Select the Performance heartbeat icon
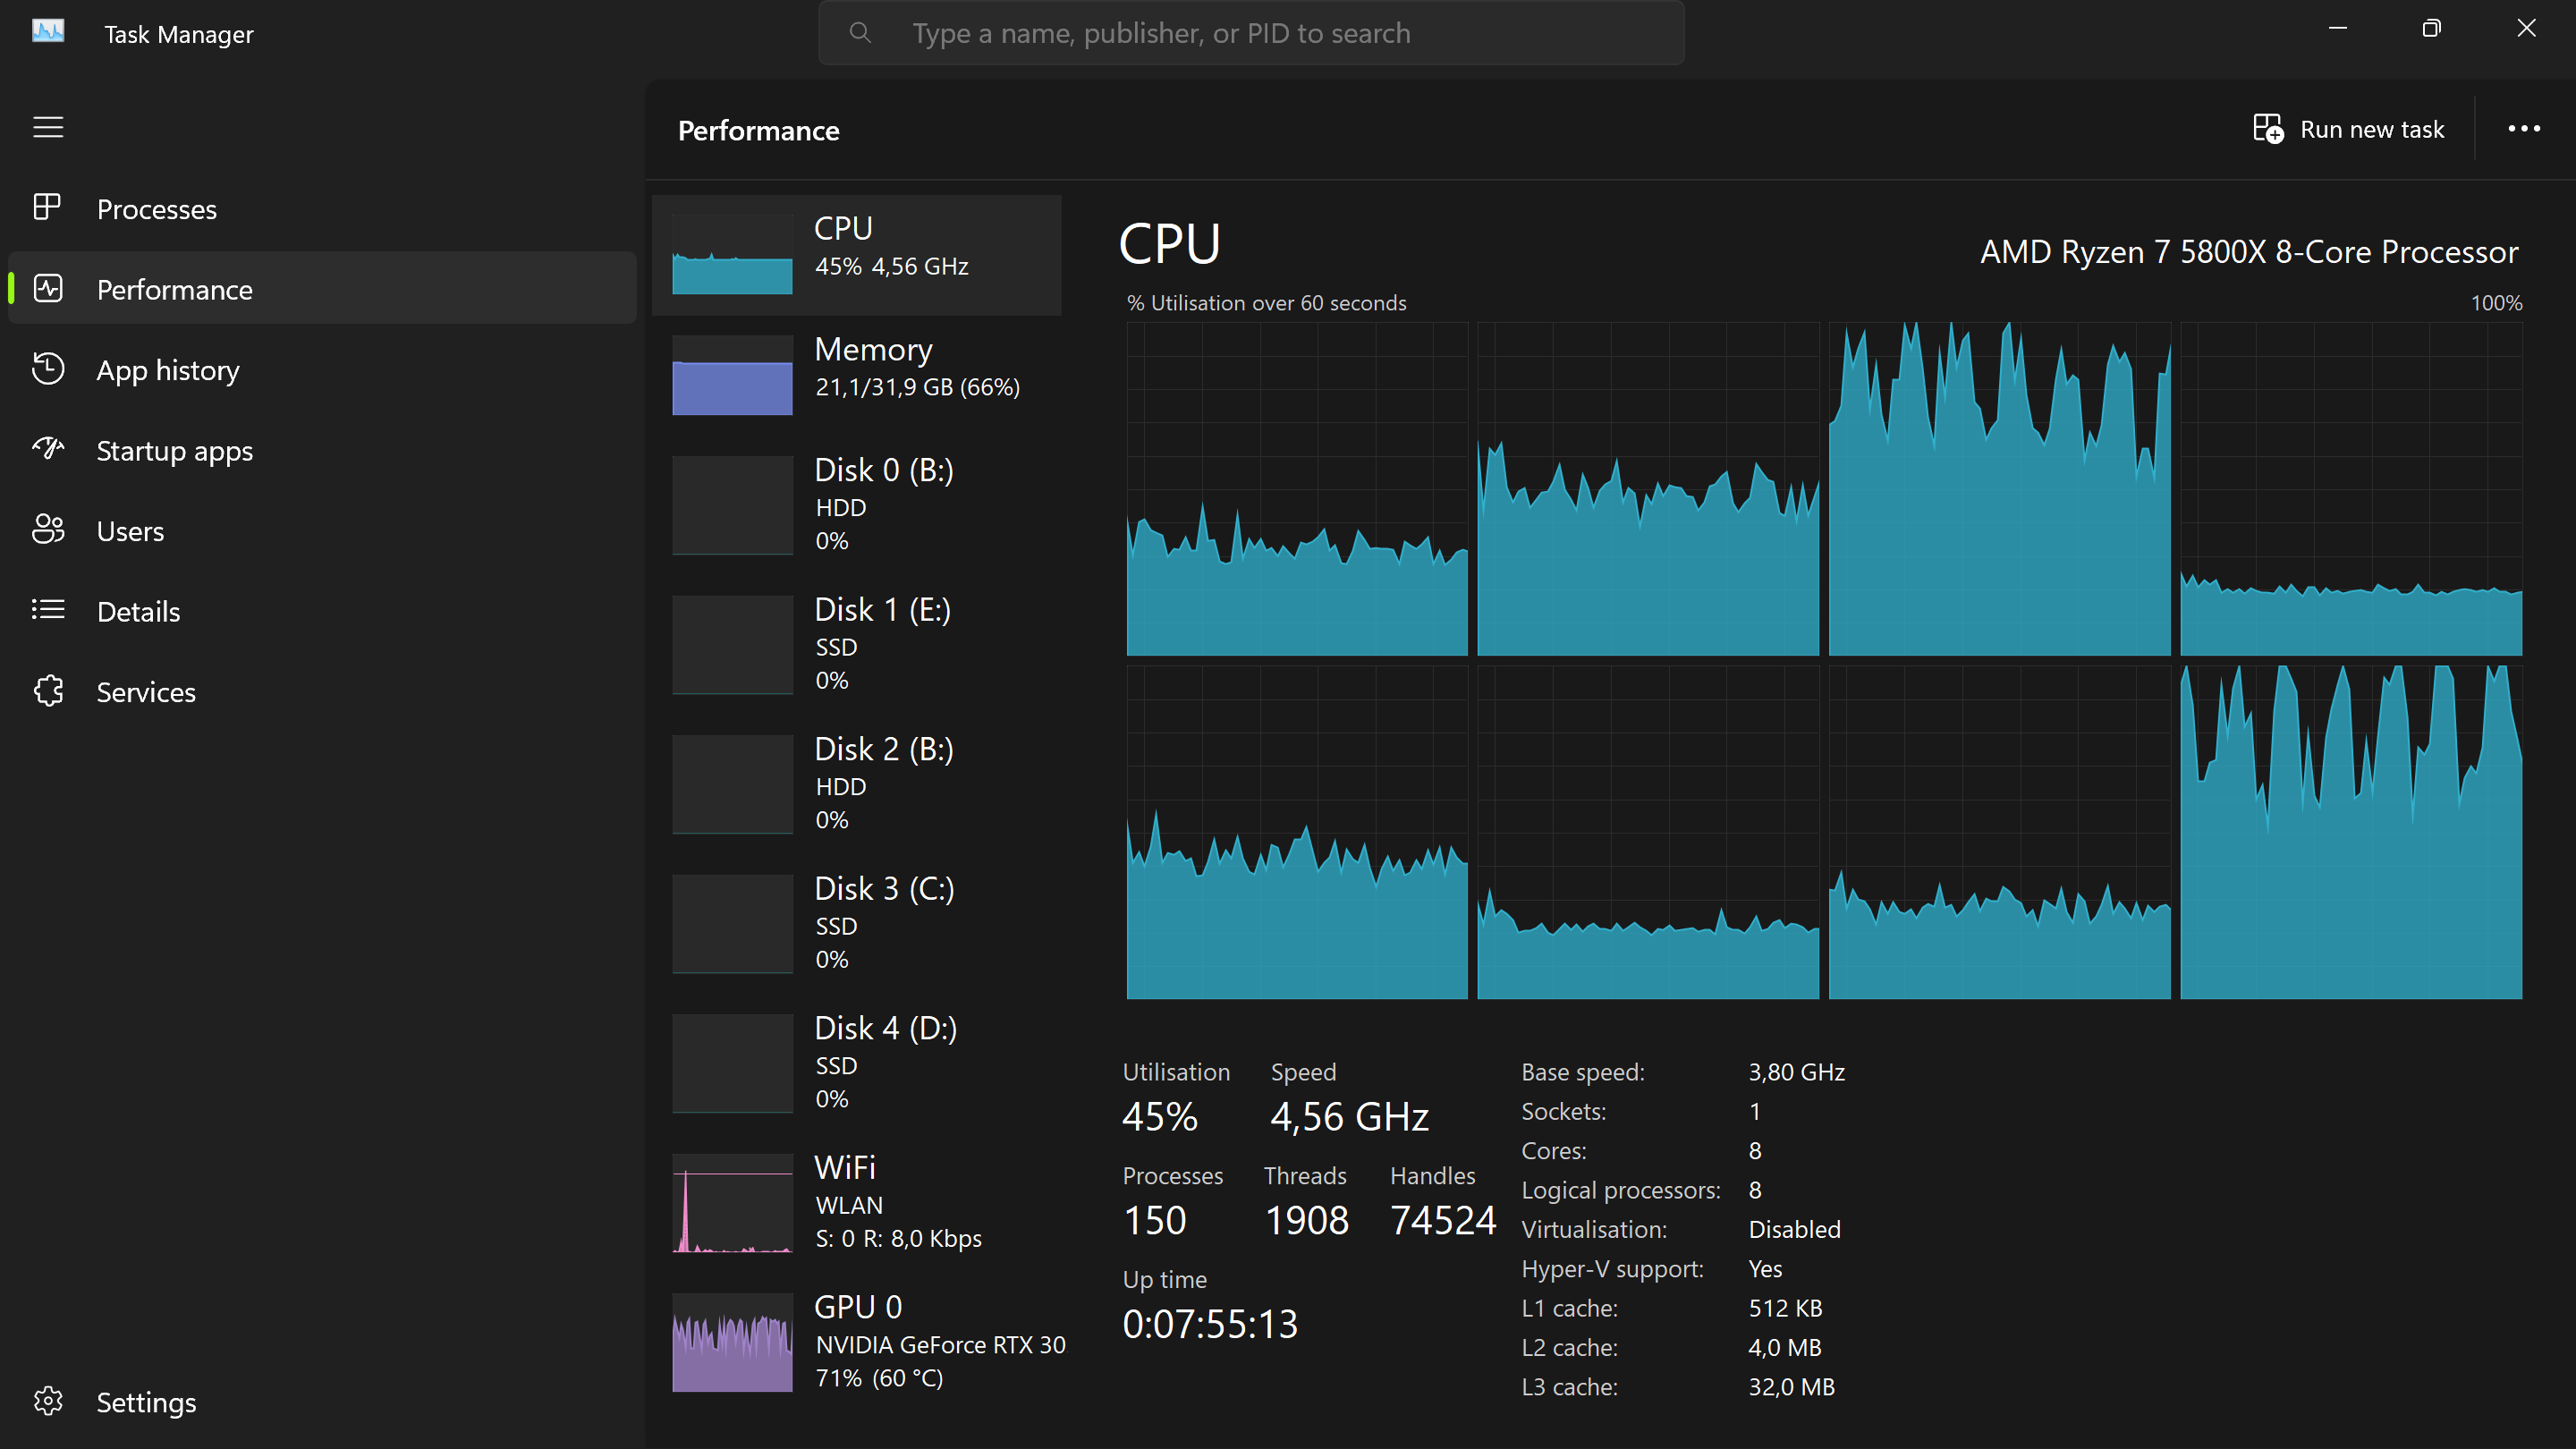Viewport: 2576px width, 1449px height. tap(48, 289)
